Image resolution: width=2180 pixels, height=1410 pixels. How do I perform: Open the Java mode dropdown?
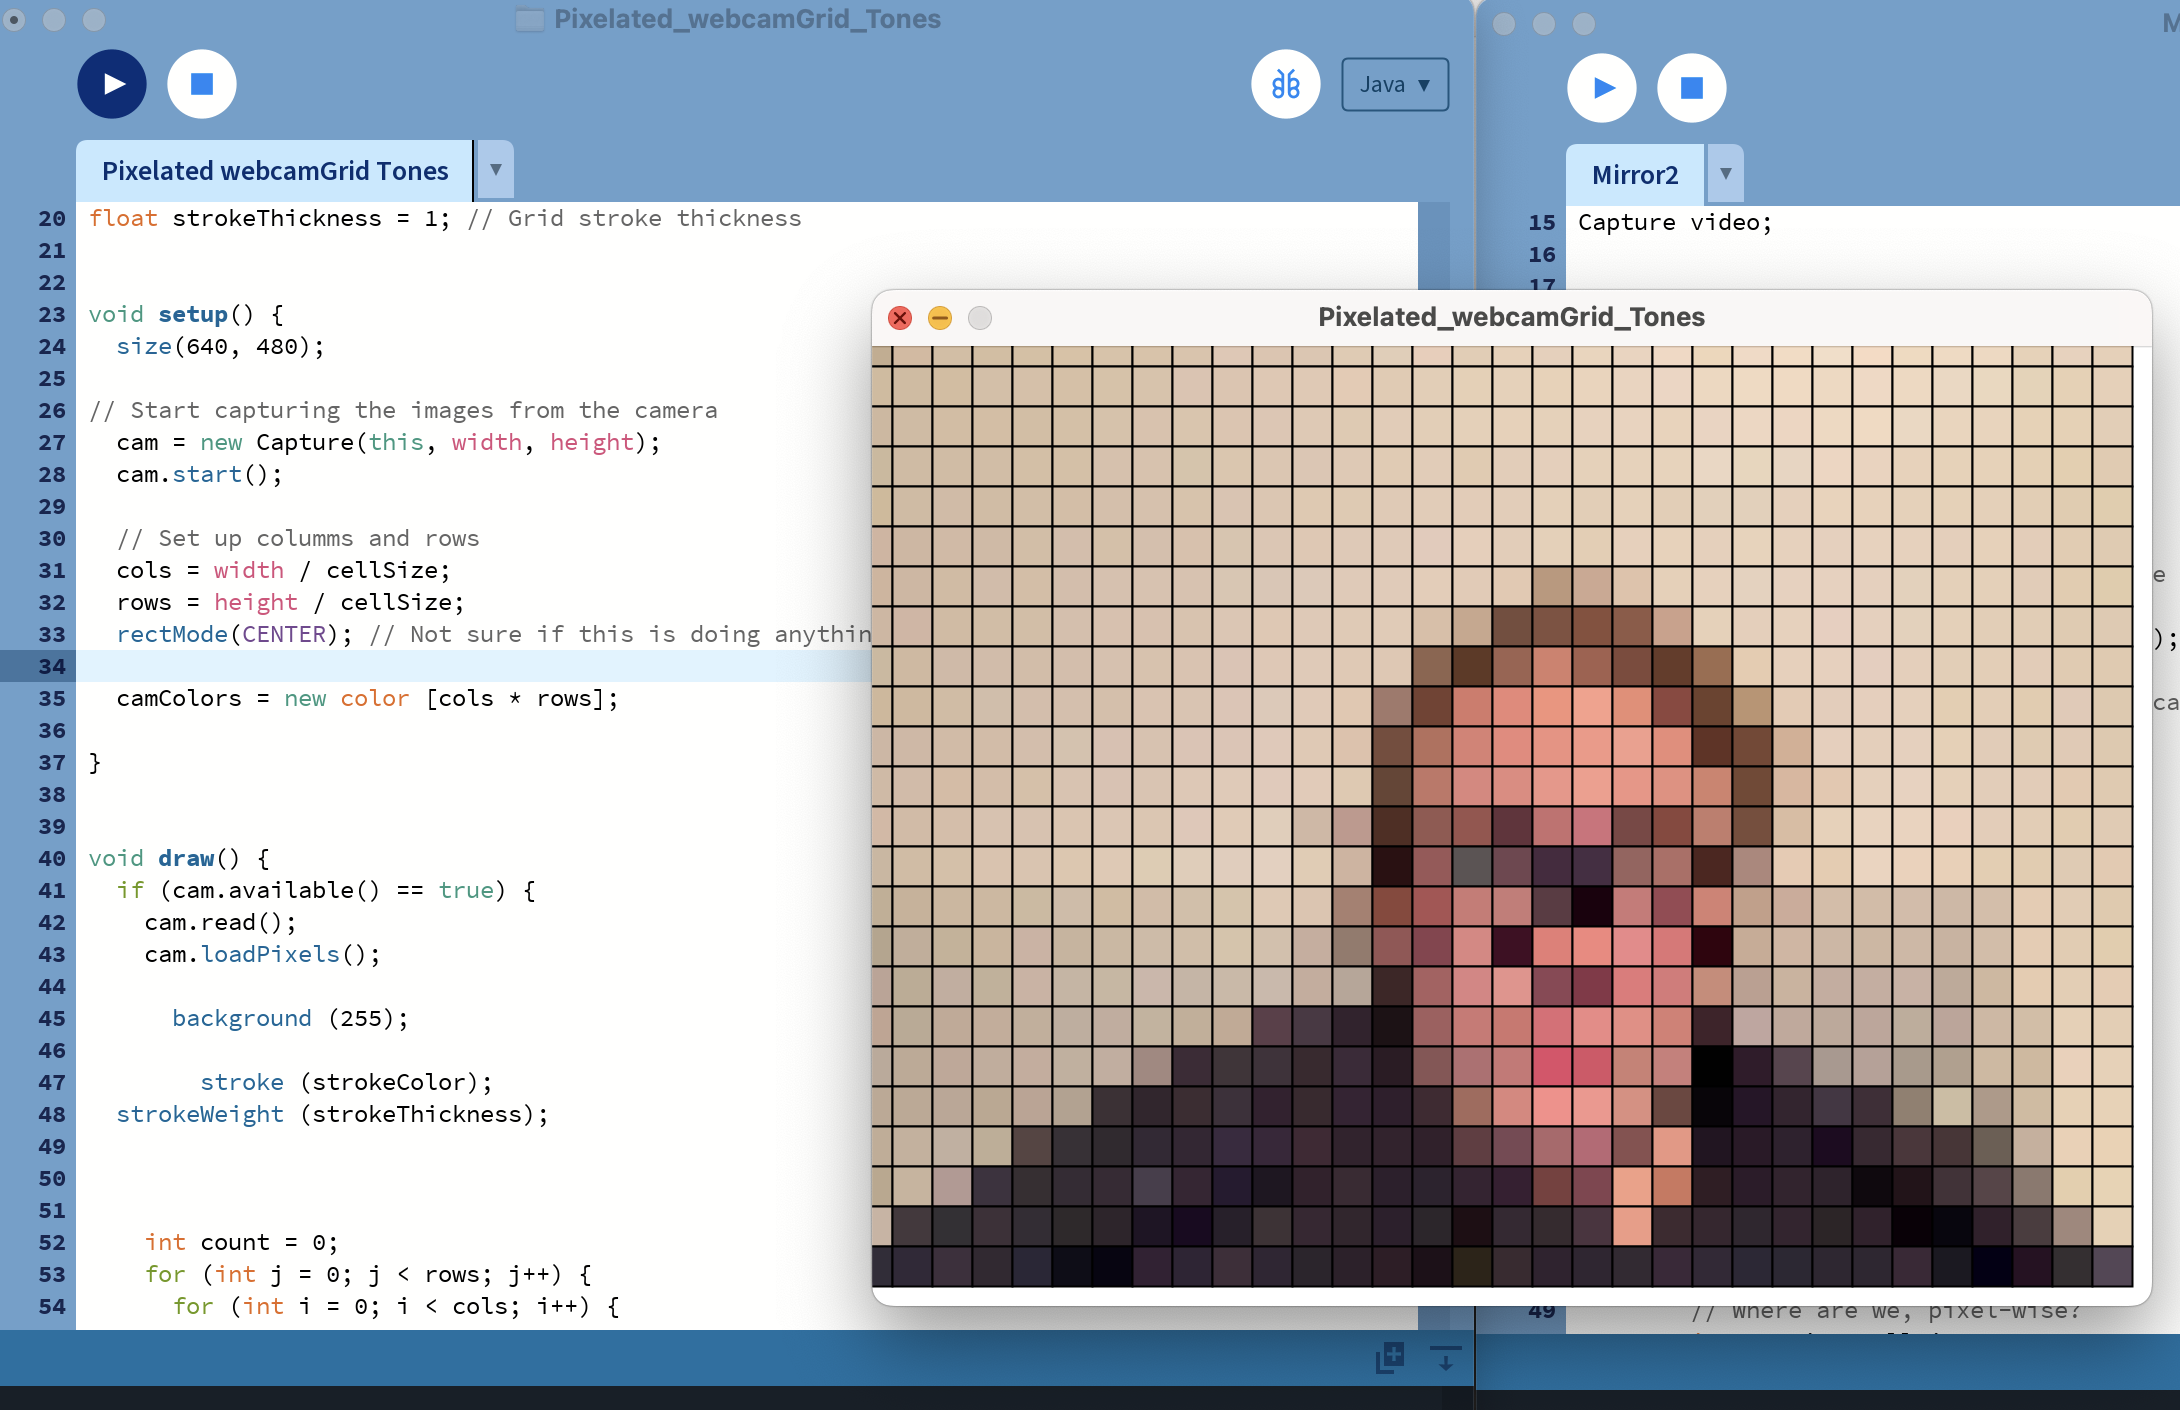[x=1394, y=84]
